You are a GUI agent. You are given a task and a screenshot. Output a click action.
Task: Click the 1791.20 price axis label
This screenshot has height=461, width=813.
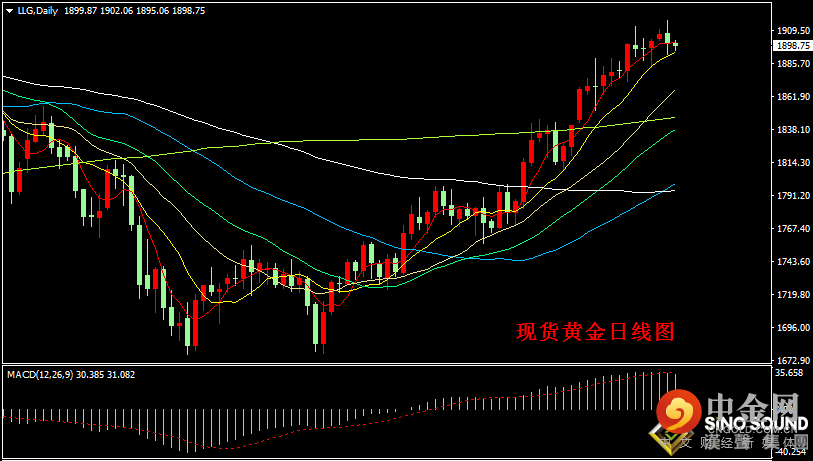793,195
